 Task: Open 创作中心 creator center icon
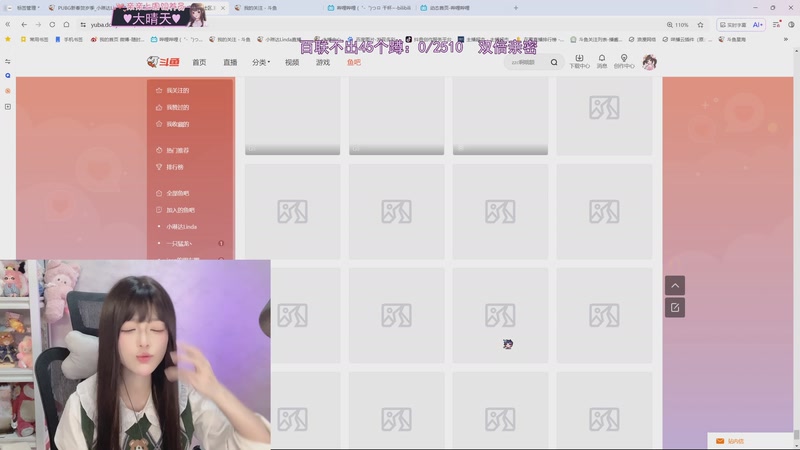tap(624, 61)
